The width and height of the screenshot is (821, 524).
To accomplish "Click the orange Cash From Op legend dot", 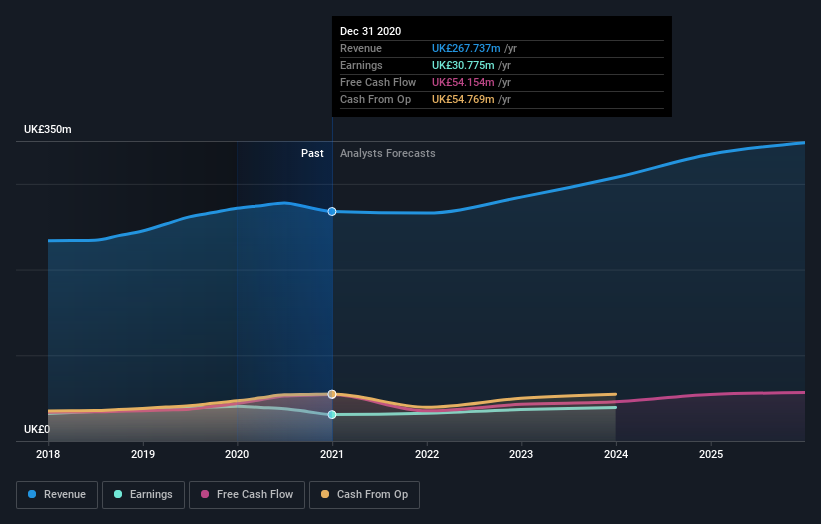I will (x=325, y=494).
